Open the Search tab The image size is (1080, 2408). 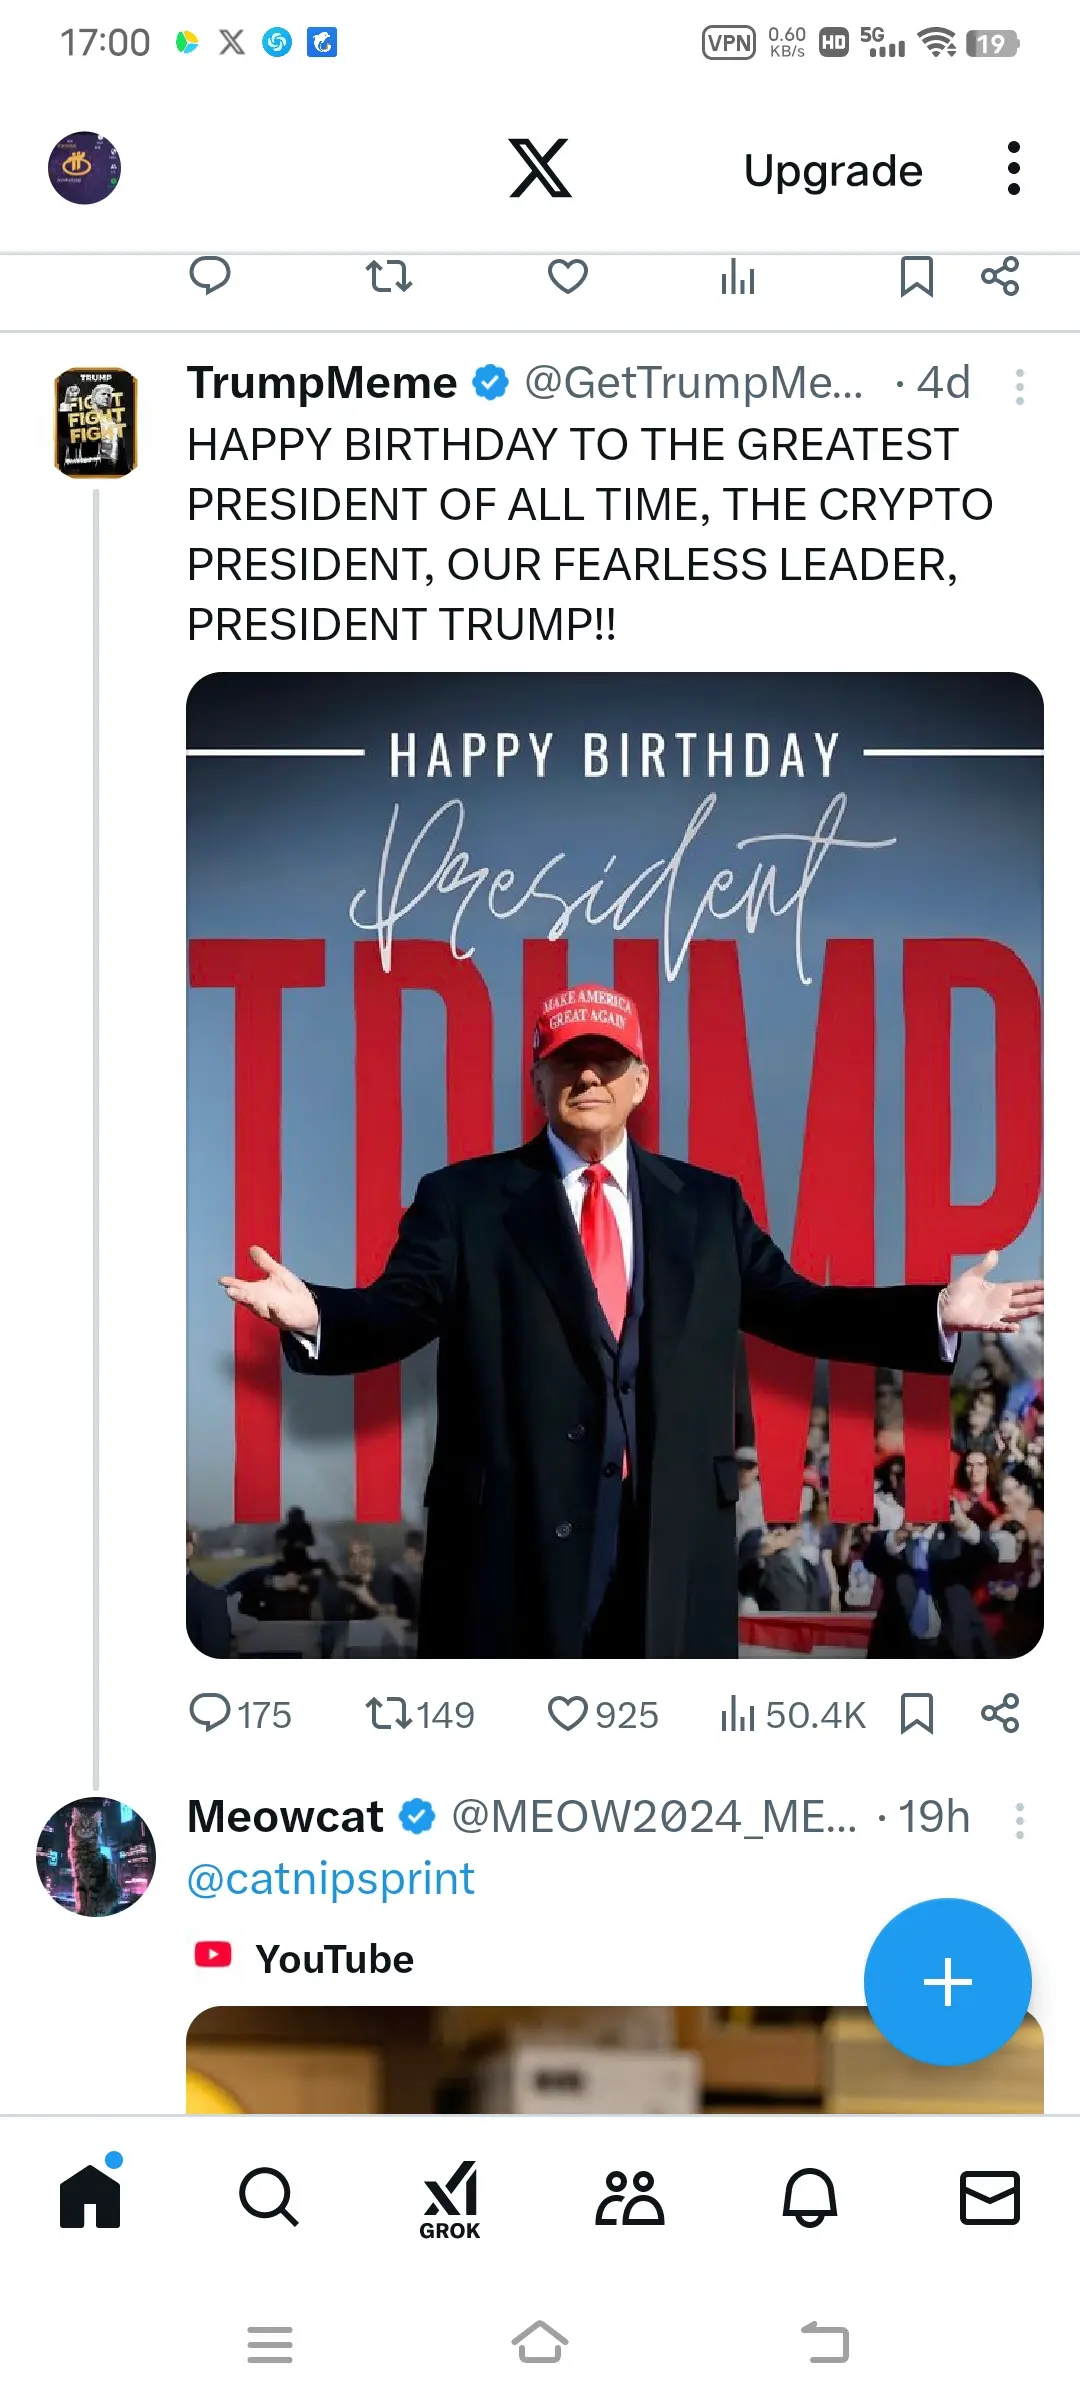coord(269,2198)
